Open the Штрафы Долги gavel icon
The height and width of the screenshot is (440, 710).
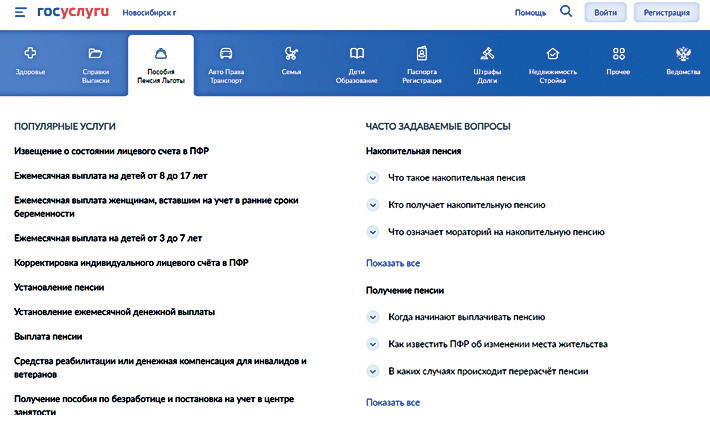click(487, 53)
